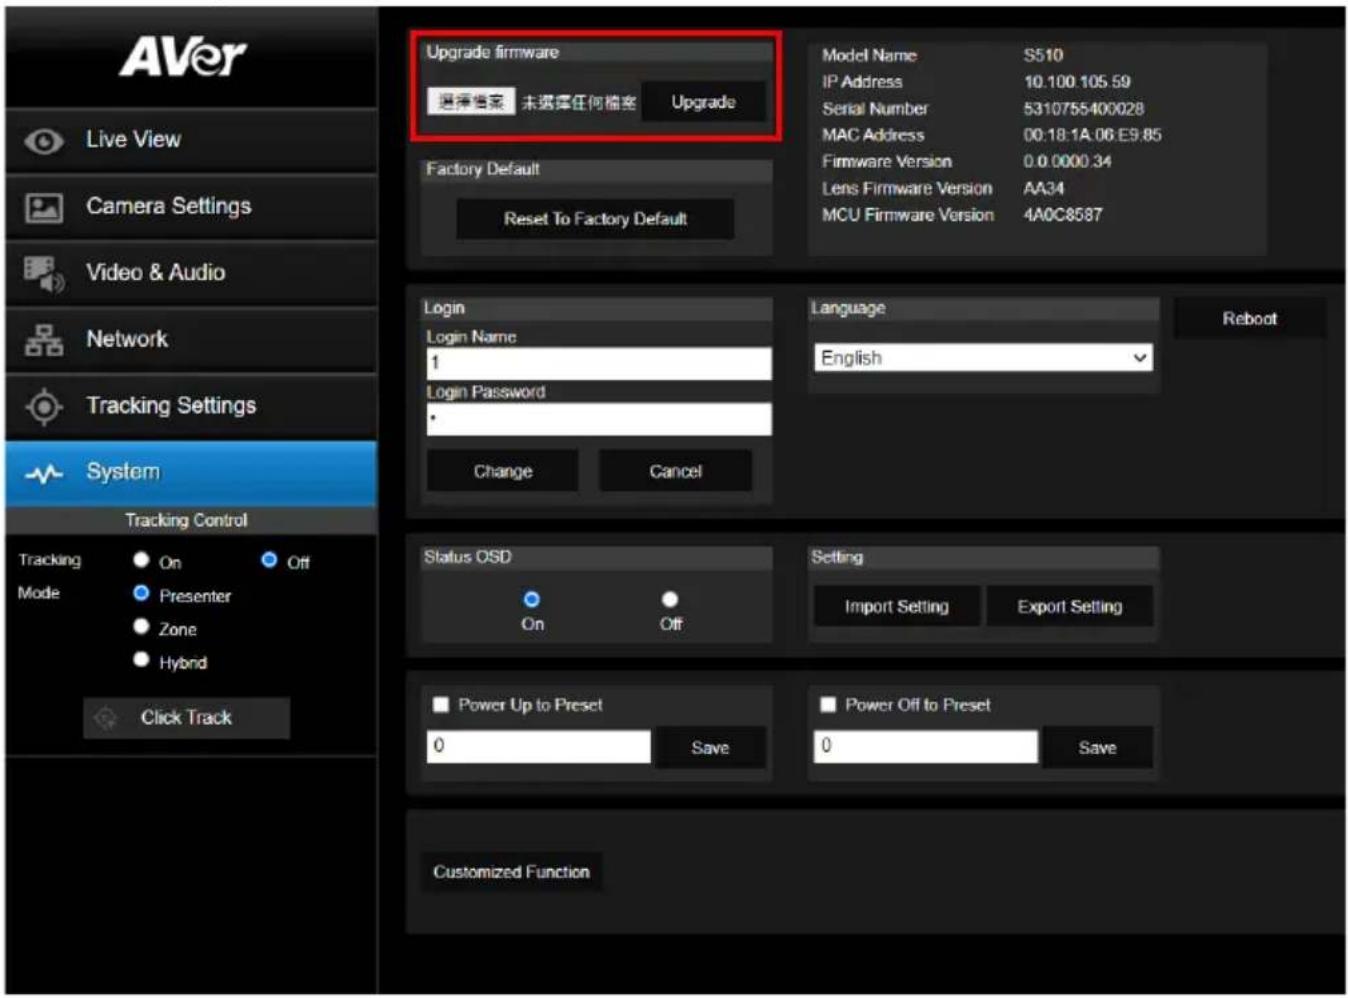This screenshot has width=1348, height=998.
Task: Click the MCU Firmware Version value 4A0C8587
Action: coord(1062,215)
